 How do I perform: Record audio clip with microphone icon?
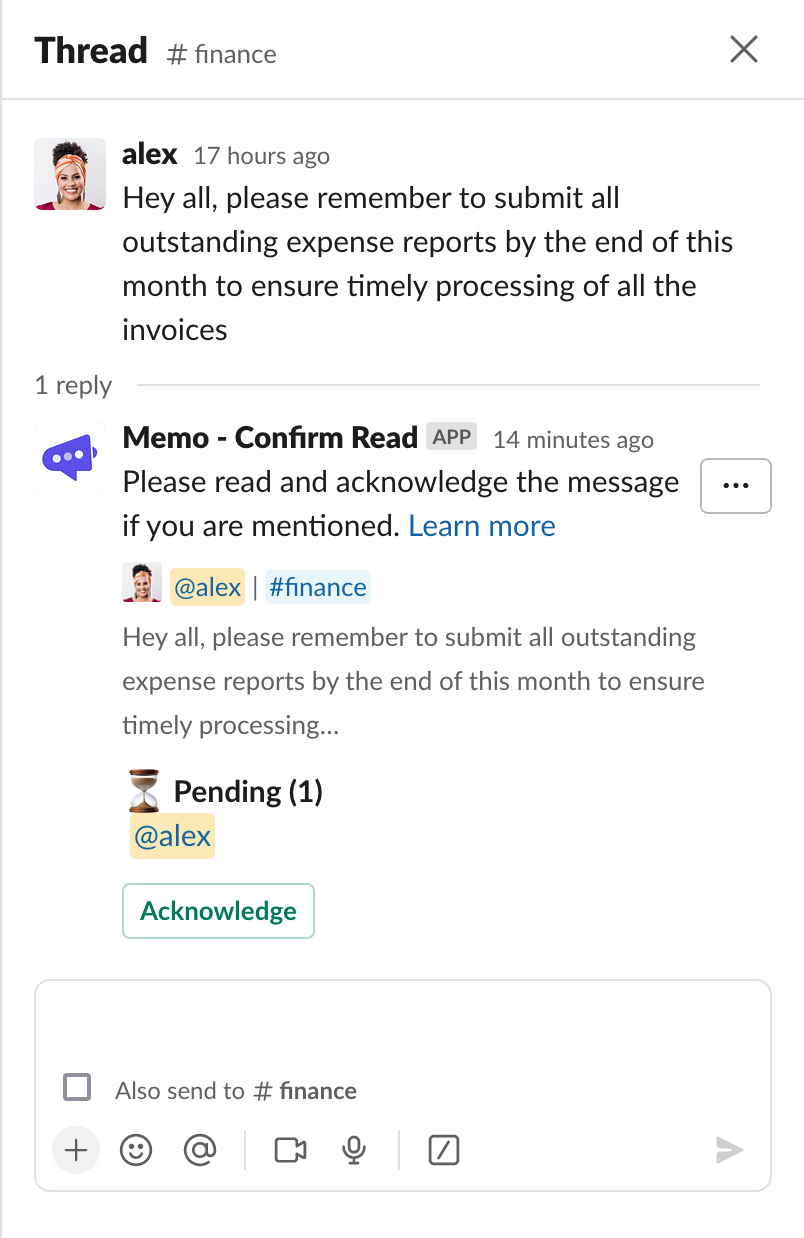pos(353,1151)
